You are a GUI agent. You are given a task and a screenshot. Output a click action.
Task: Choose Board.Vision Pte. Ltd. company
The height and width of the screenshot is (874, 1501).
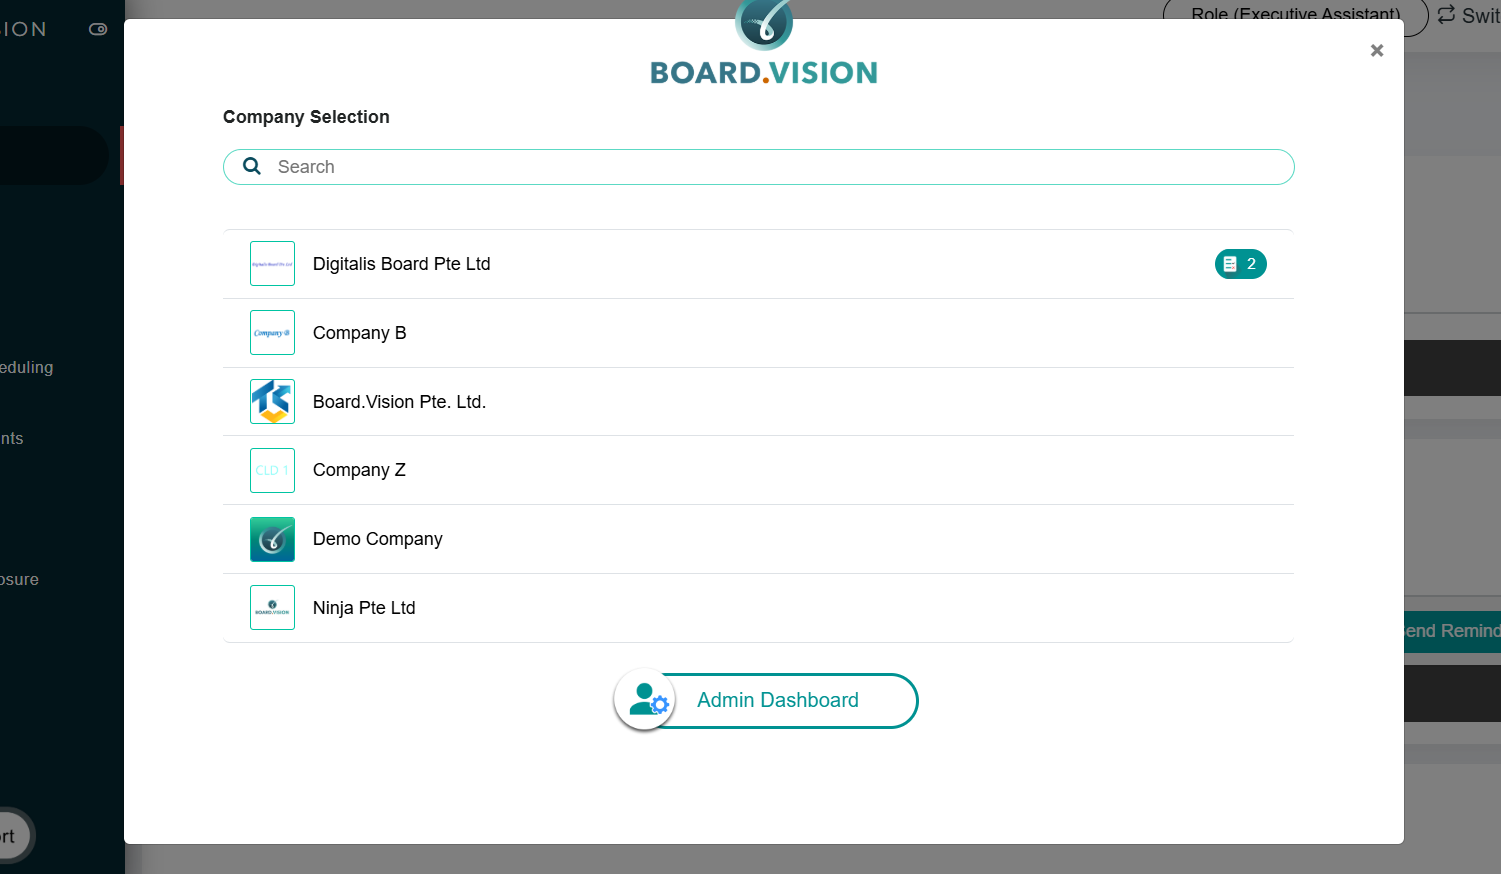coord(758,402)
